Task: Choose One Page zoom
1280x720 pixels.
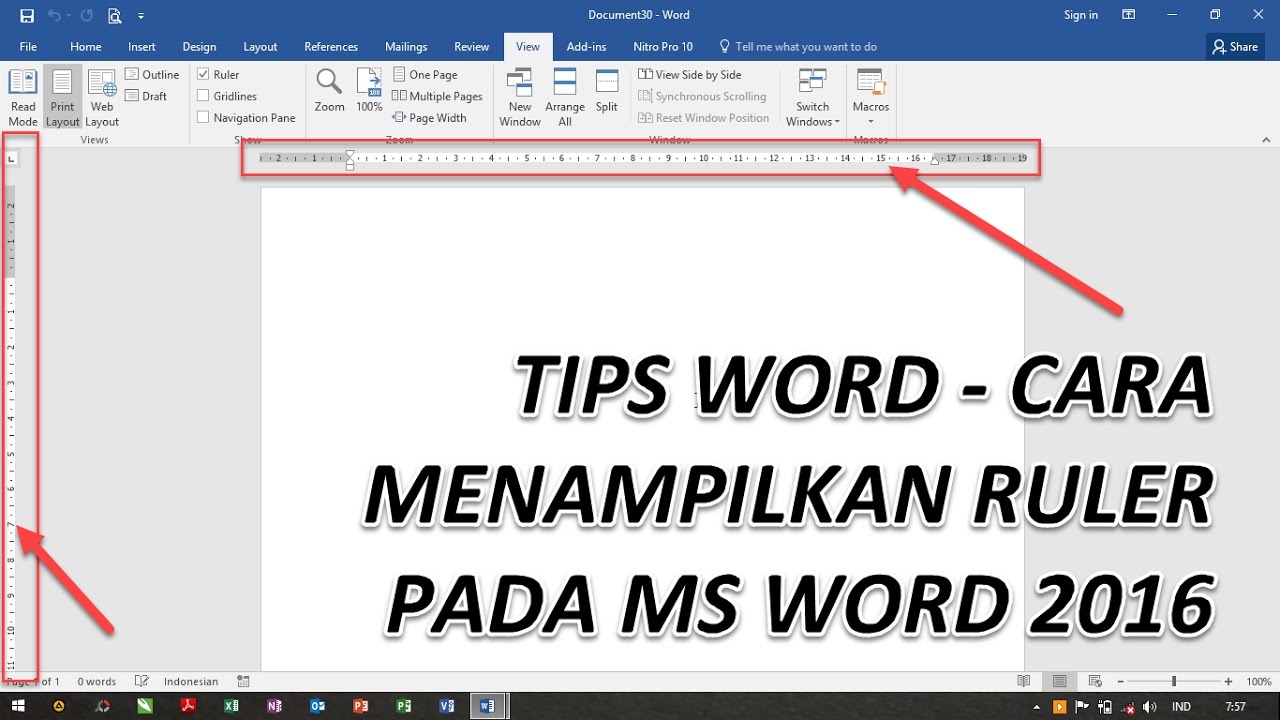Action: pos(425,75)
